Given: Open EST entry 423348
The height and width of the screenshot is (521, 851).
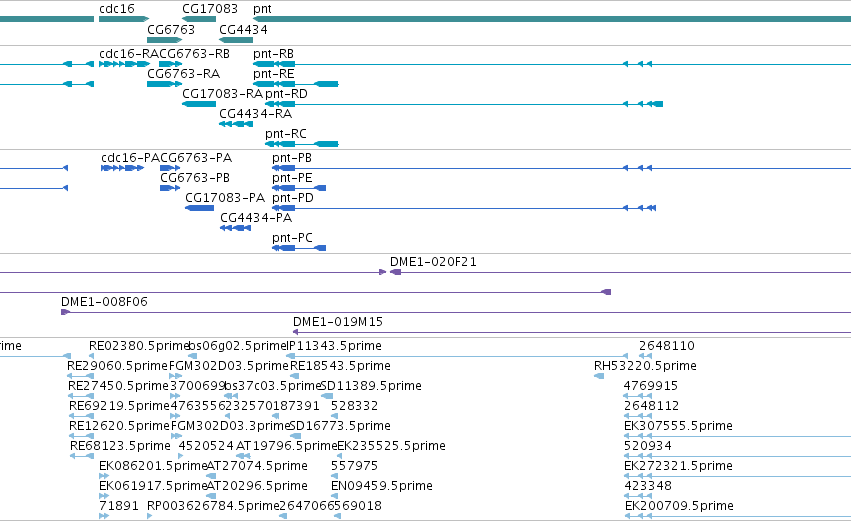Looking at the screenshot, I should tap(648, 487).
